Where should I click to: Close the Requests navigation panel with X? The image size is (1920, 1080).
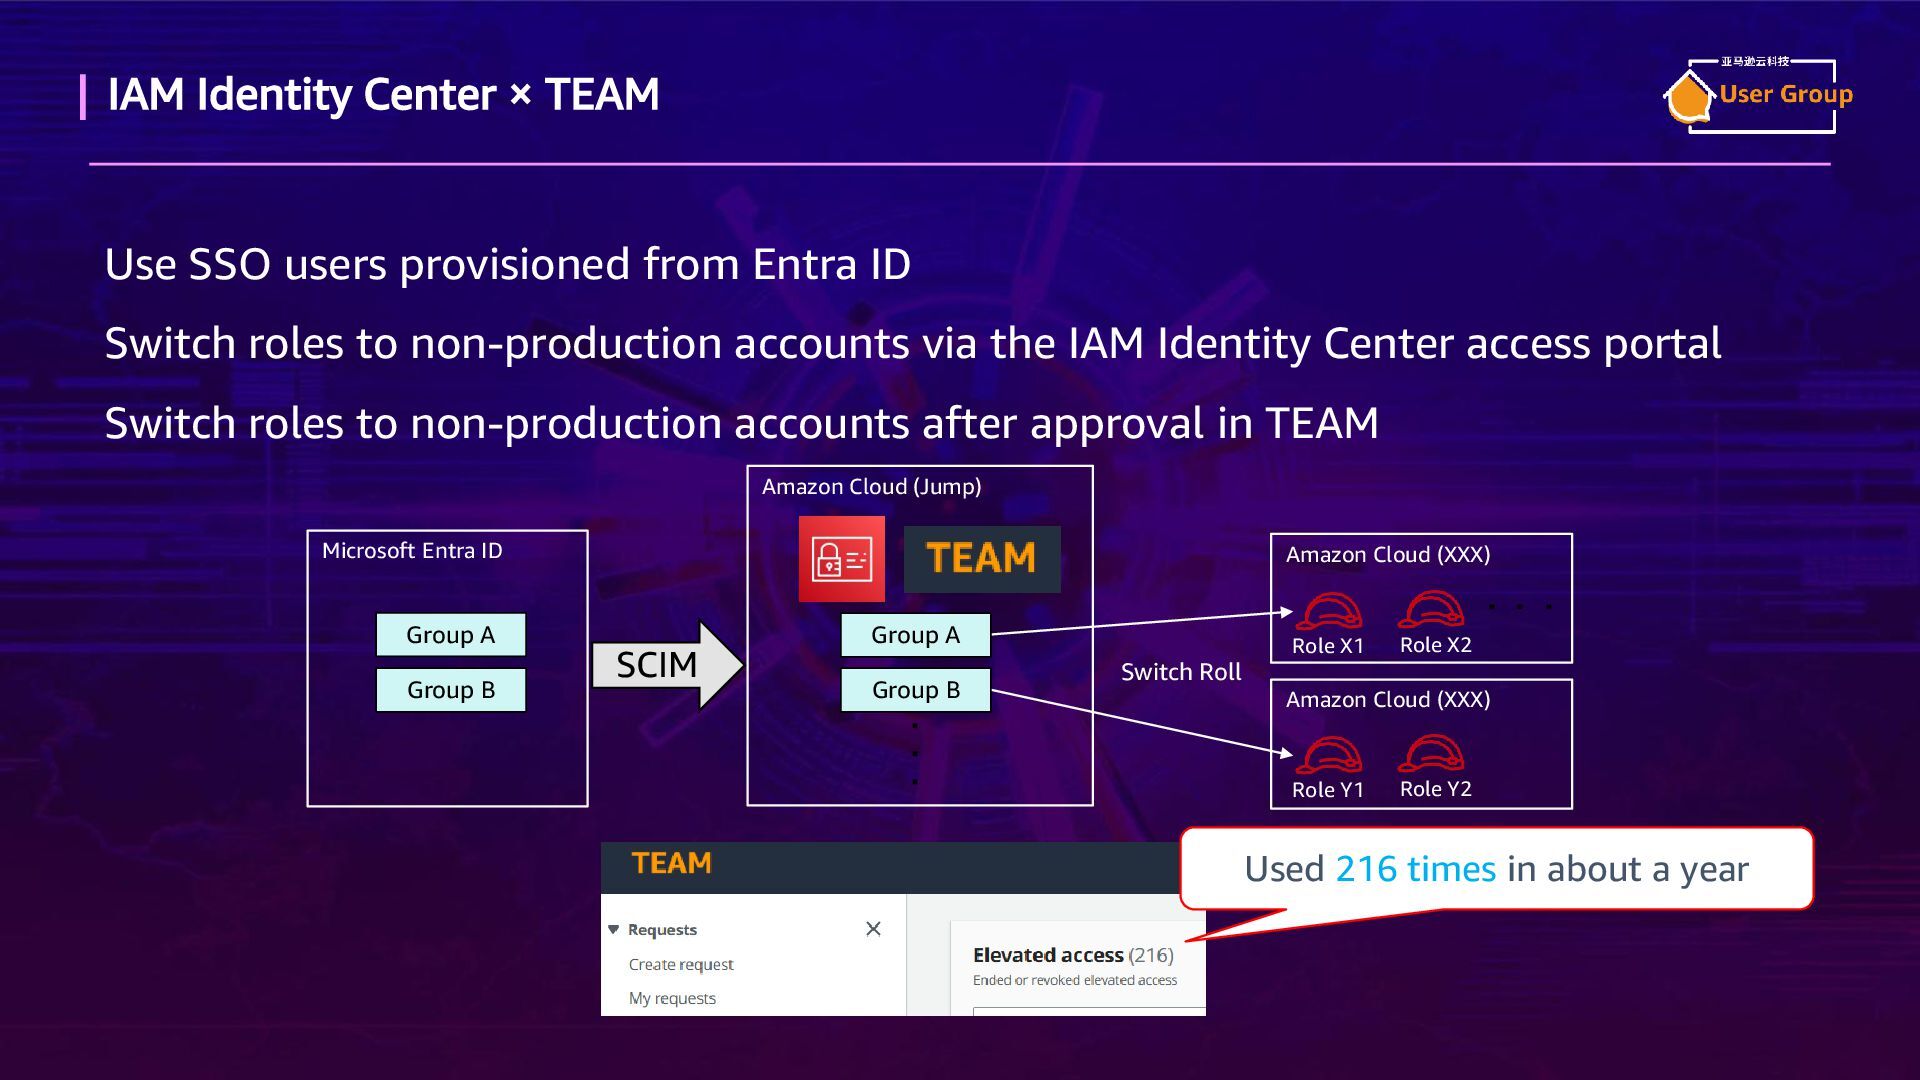873,929
